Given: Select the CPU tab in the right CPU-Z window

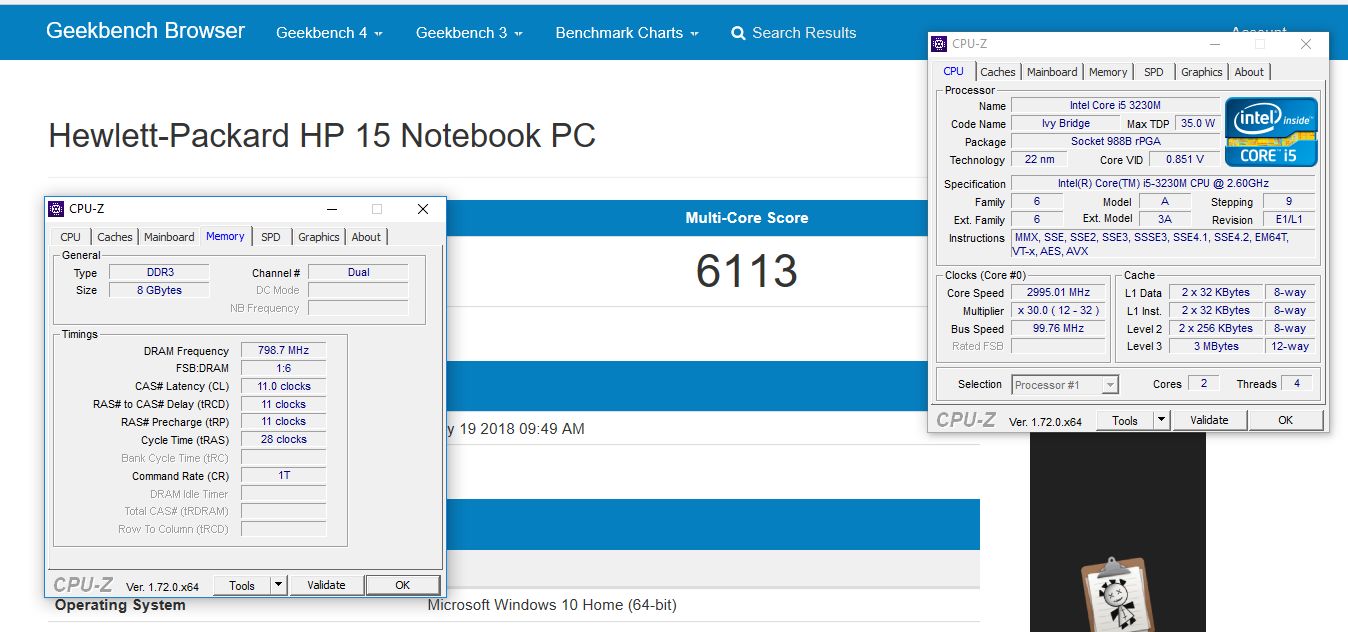Looking at the screenshot, I should 954,71.
